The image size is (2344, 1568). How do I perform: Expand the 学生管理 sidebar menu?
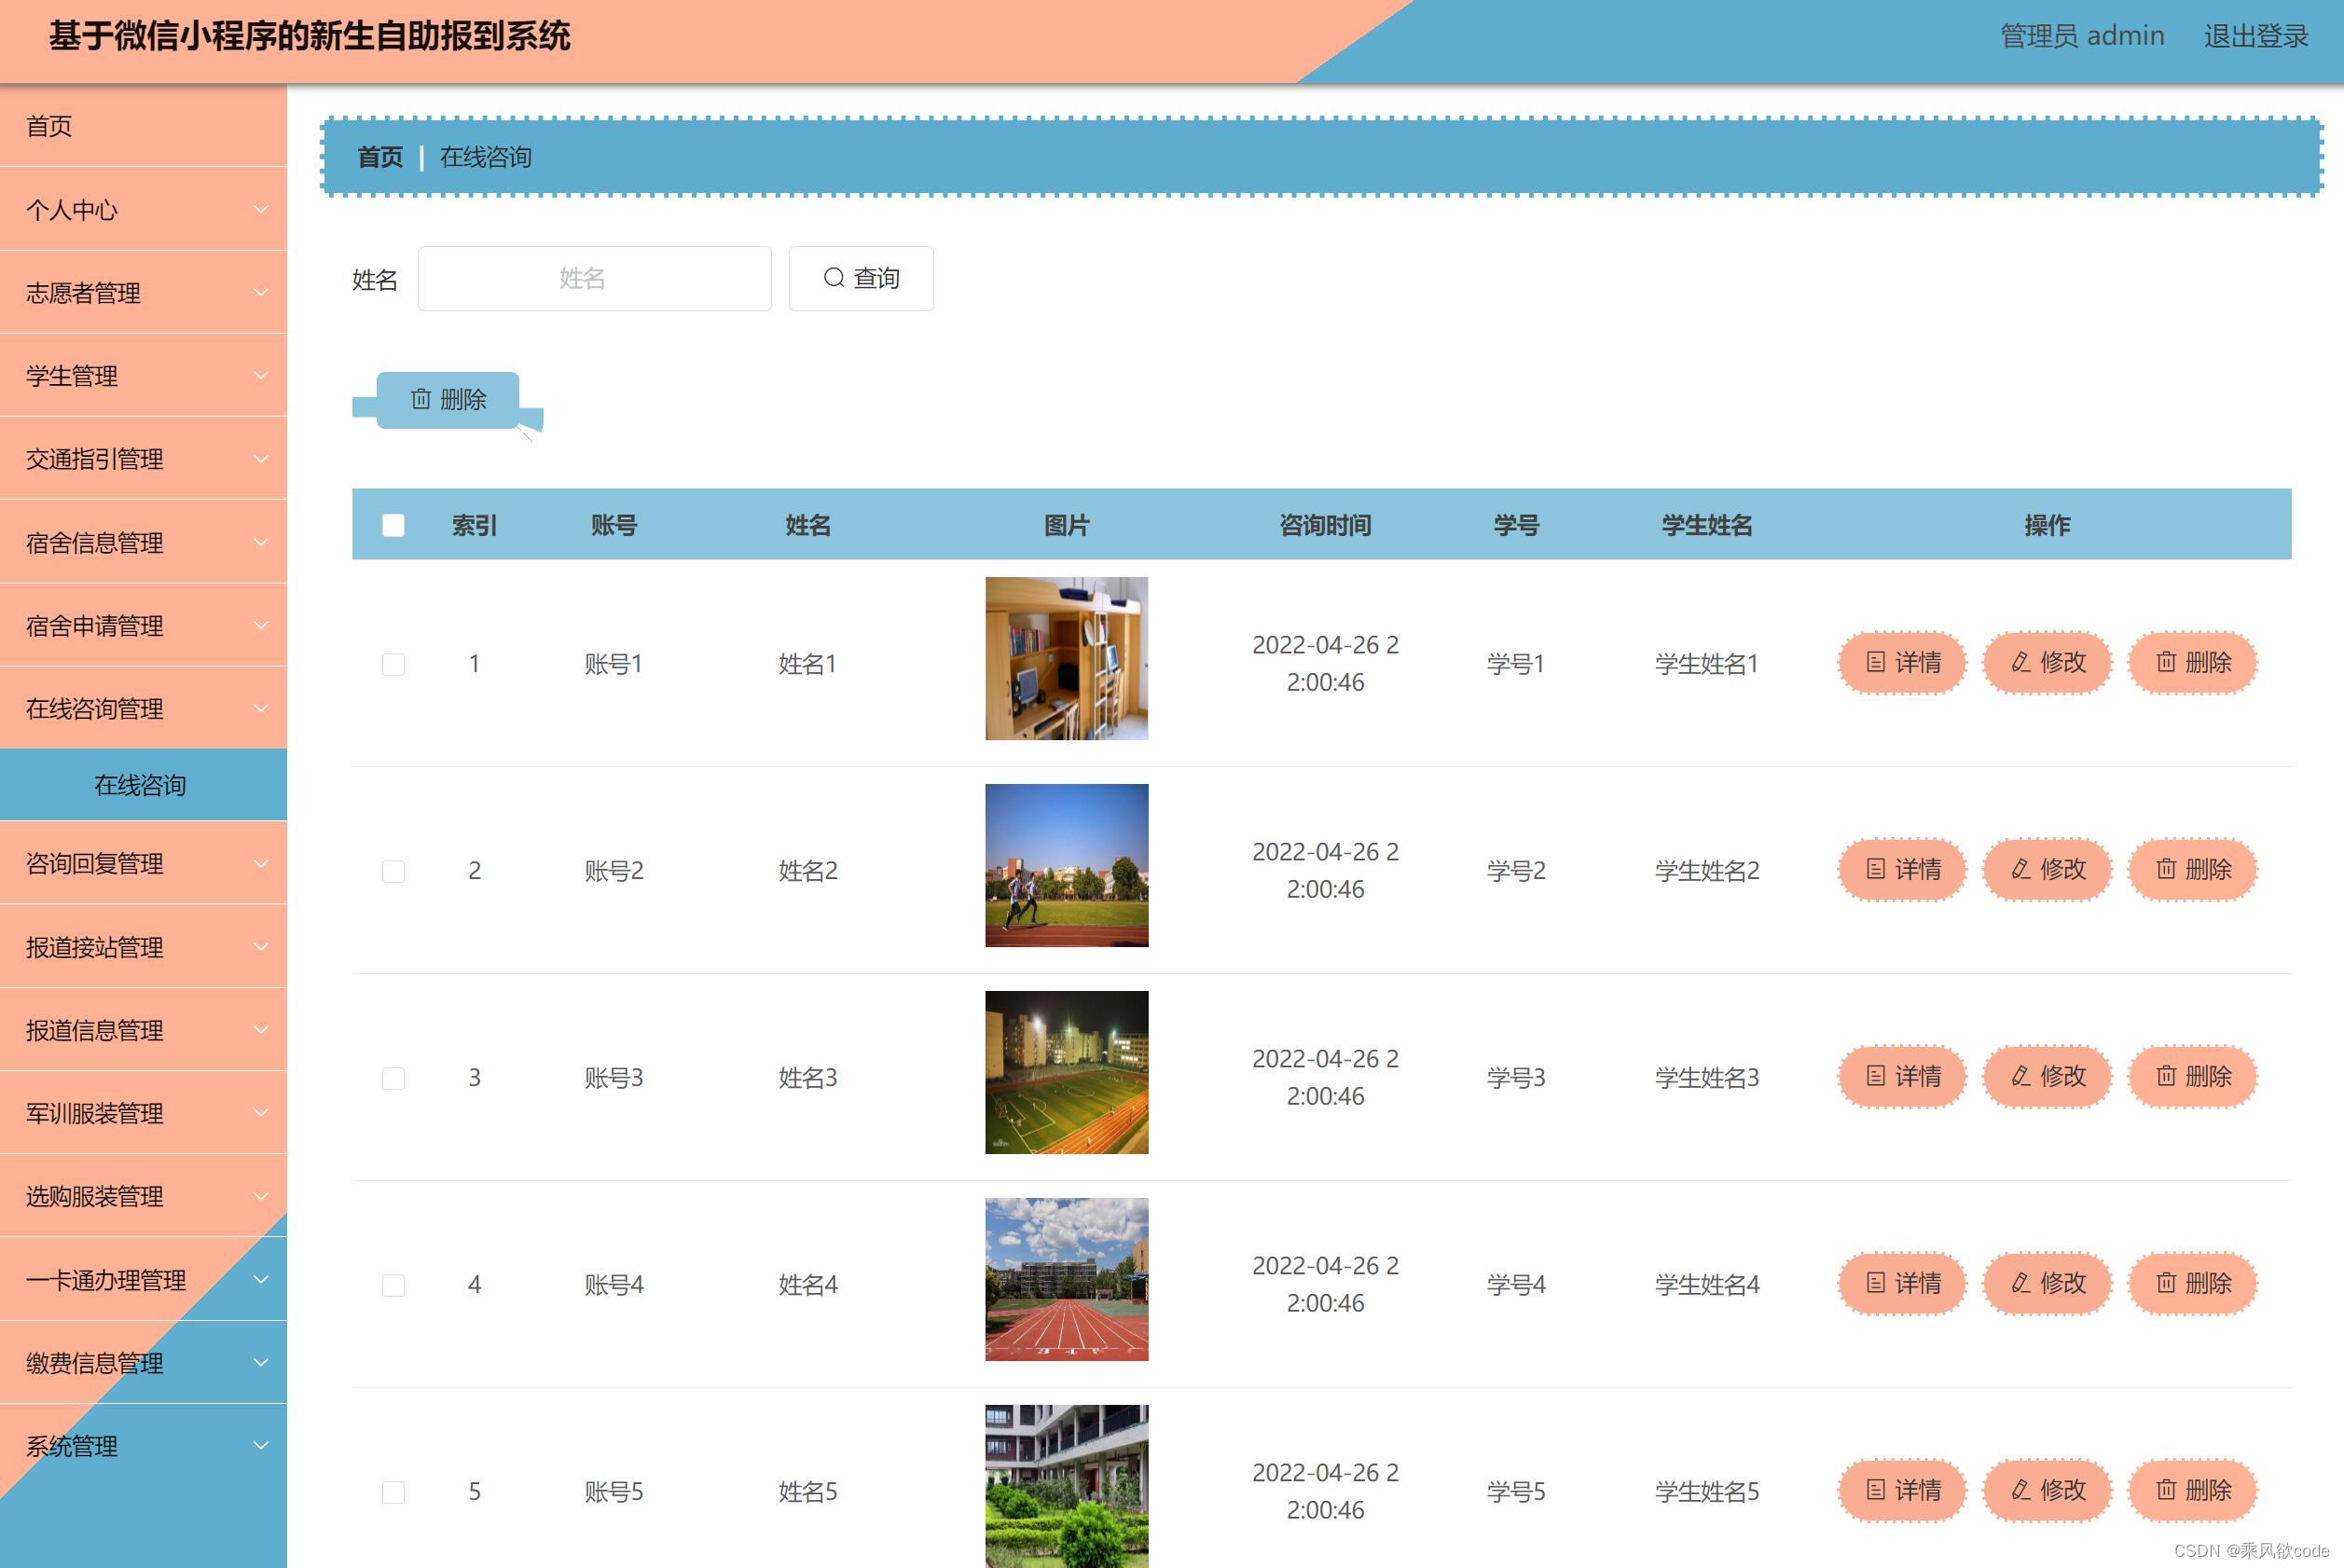pos(143,376)
